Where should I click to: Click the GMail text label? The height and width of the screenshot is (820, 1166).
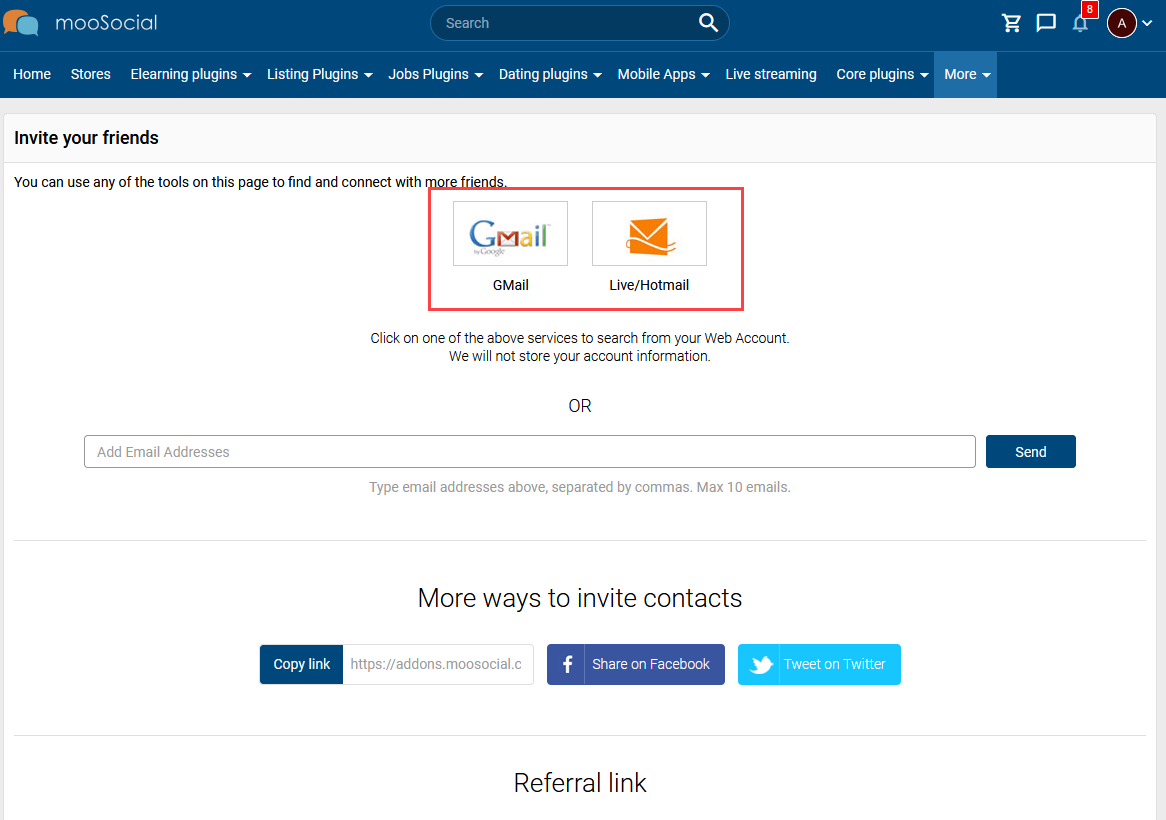[x=511, y=285]
